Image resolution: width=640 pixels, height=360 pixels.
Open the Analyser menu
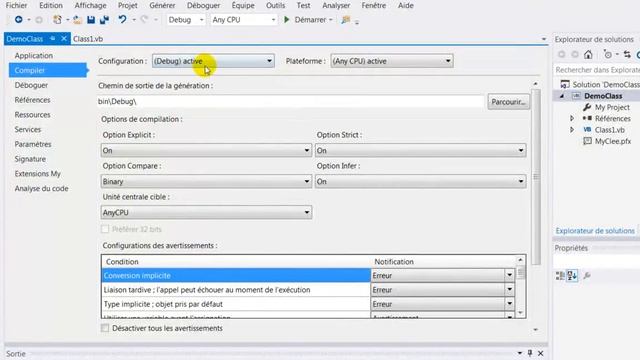(336, 5)
